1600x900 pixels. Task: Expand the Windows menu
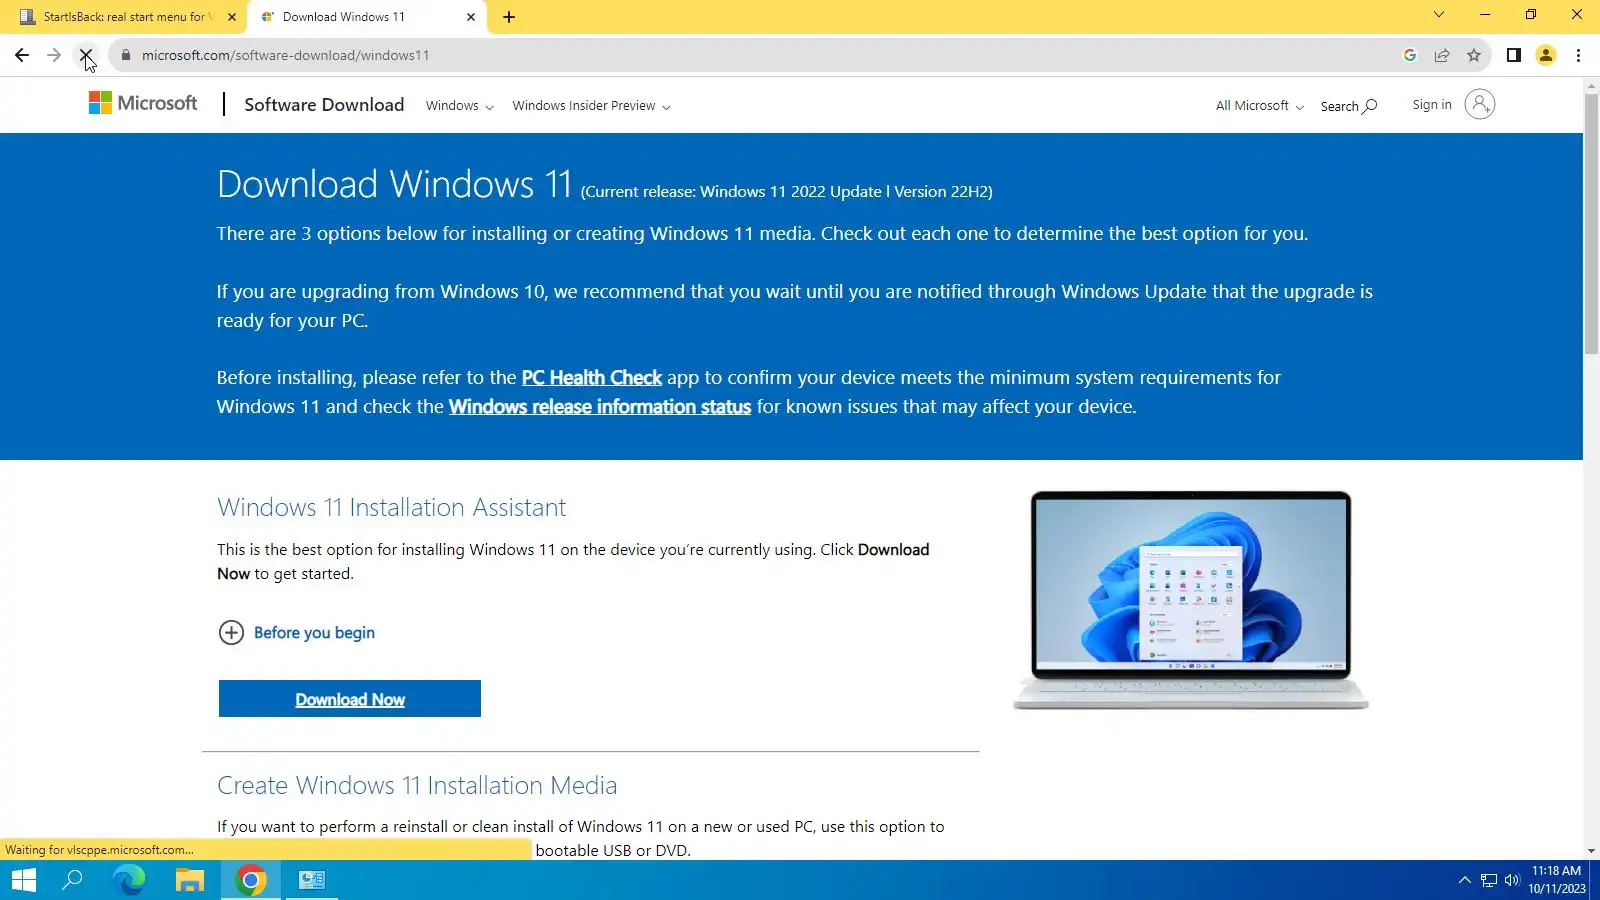point(459,106)
